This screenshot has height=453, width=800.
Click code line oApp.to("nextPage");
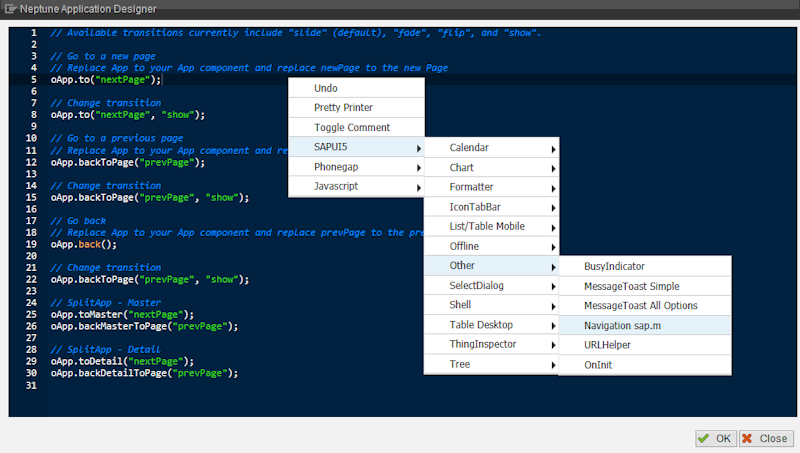(x=106, y=80)
